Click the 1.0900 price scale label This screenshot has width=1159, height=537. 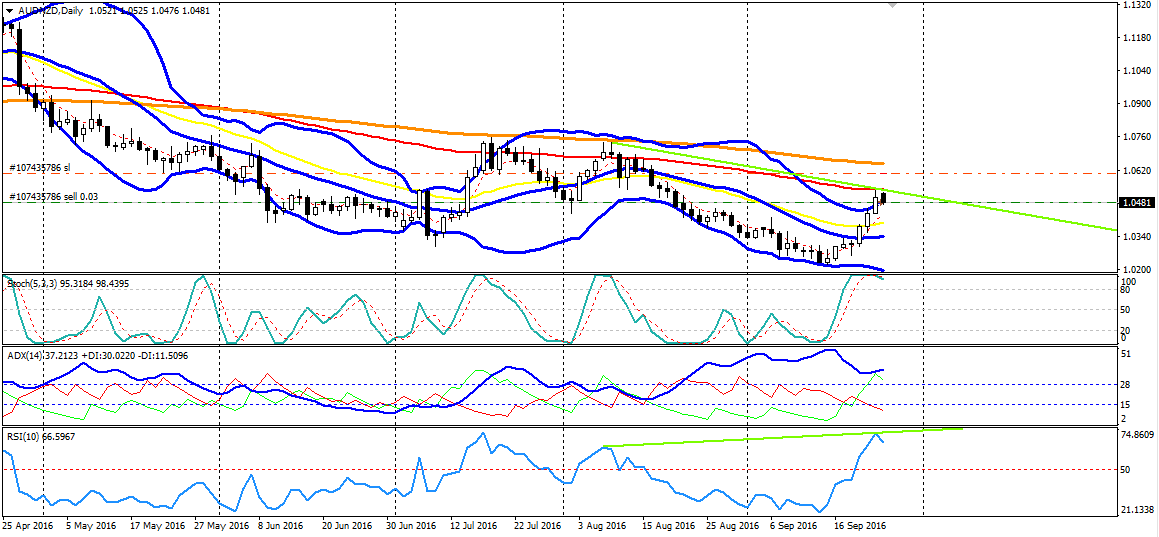1135,104
